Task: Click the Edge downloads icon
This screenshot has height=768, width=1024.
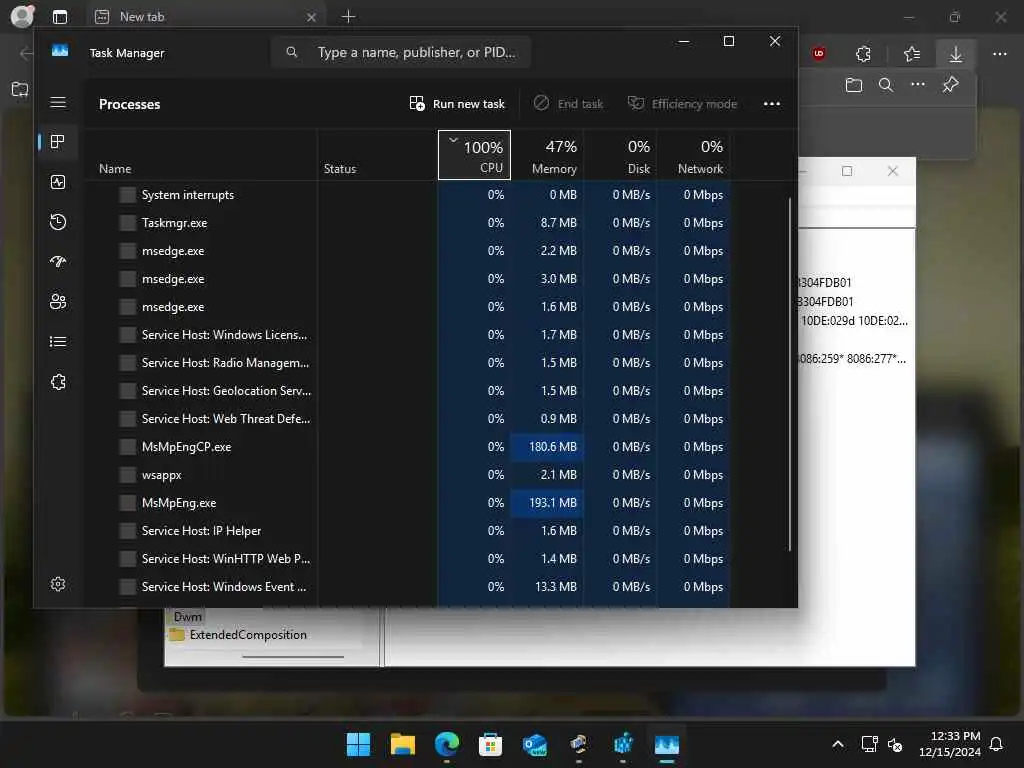Action: coord(955,54)
